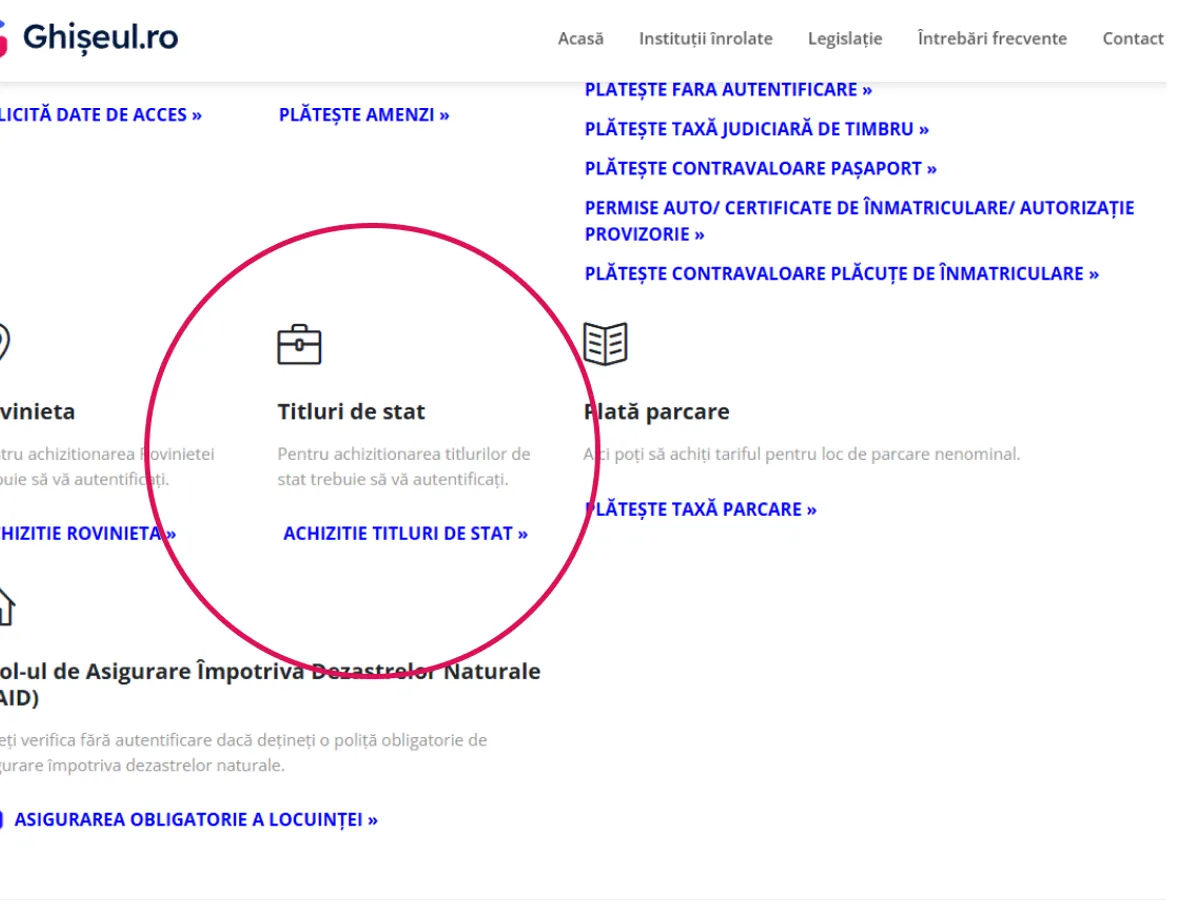Image resolution: width=1200 pixels, height=900 pixels.
Task: Click the PLĂTEȘTE TAXĂ PARCARE link
Action: [700, 510]
